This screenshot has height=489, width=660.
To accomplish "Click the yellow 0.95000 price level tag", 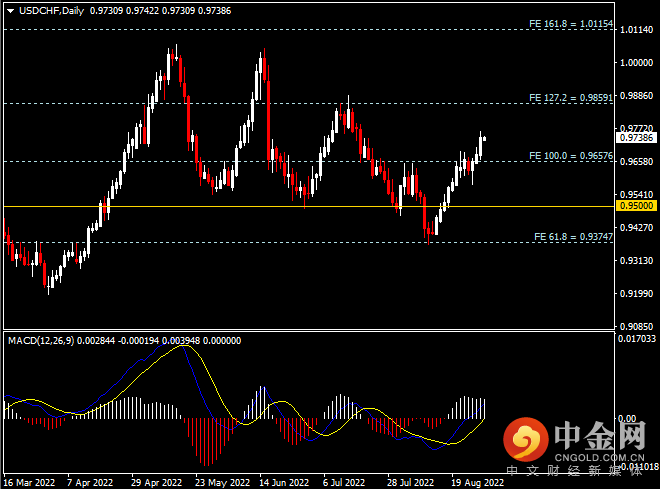I will [x=636, y=206].
